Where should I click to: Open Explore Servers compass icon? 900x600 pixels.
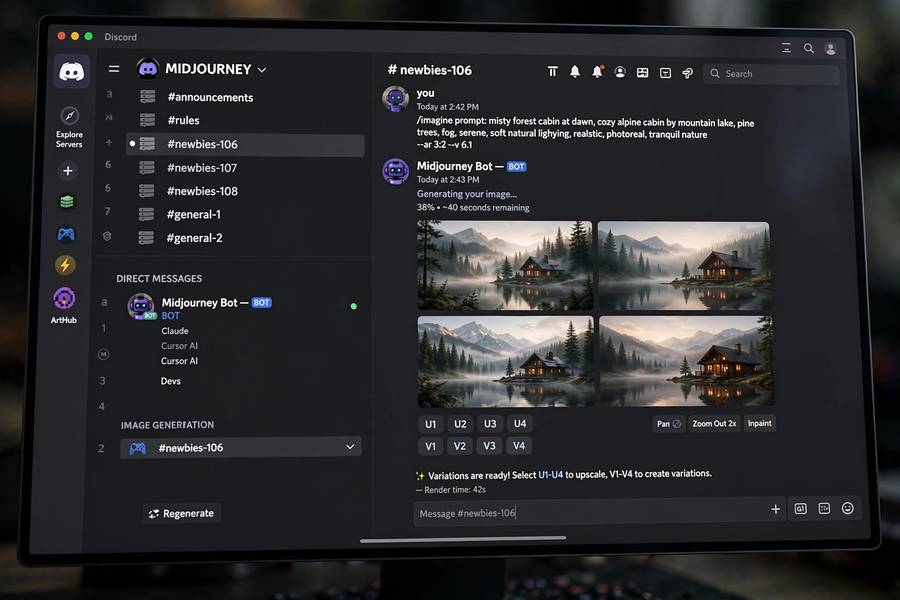point(69,115)
